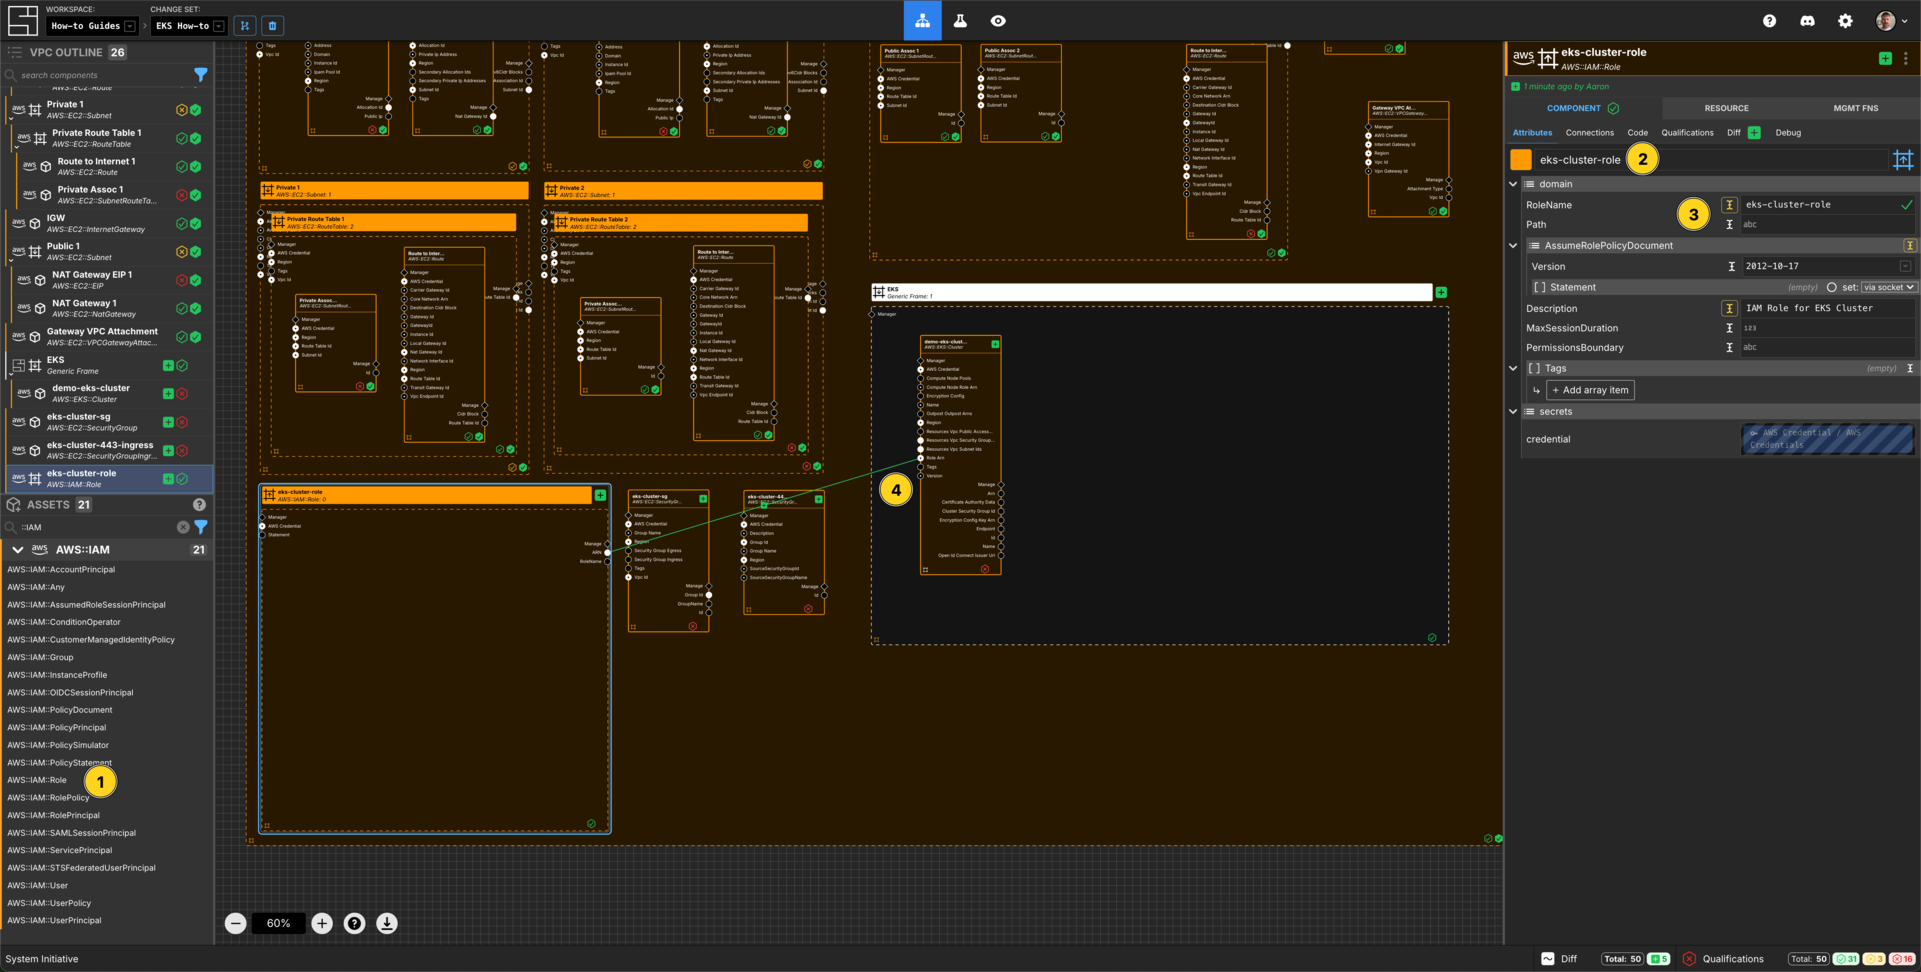The image size is (1921, 972).
Task: Clear the ::IAM asset search
Action: click(183, 527)
